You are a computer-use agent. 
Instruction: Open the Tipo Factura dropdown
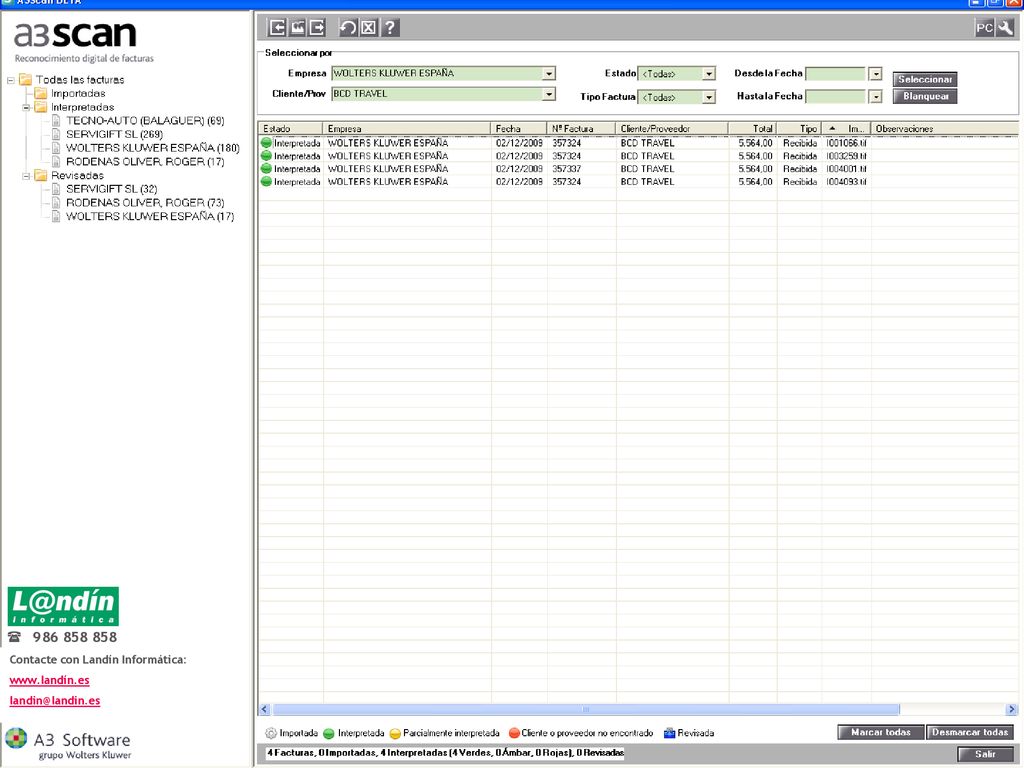(709, 97)
